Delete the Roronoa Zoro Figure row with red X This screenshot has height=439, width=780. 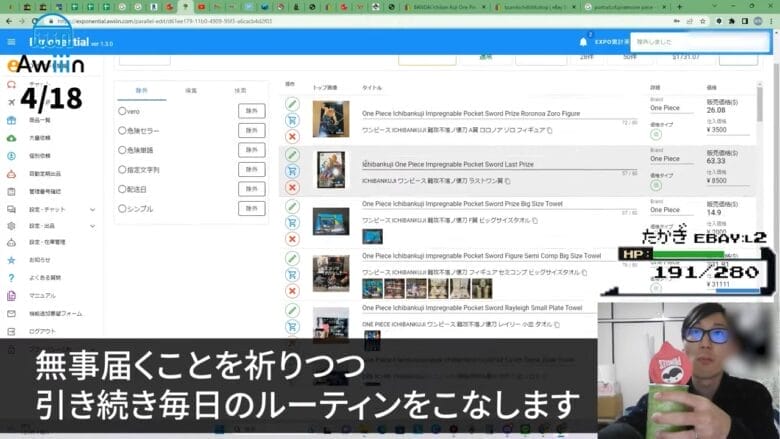pyautogui.click(x=292, y=137)
